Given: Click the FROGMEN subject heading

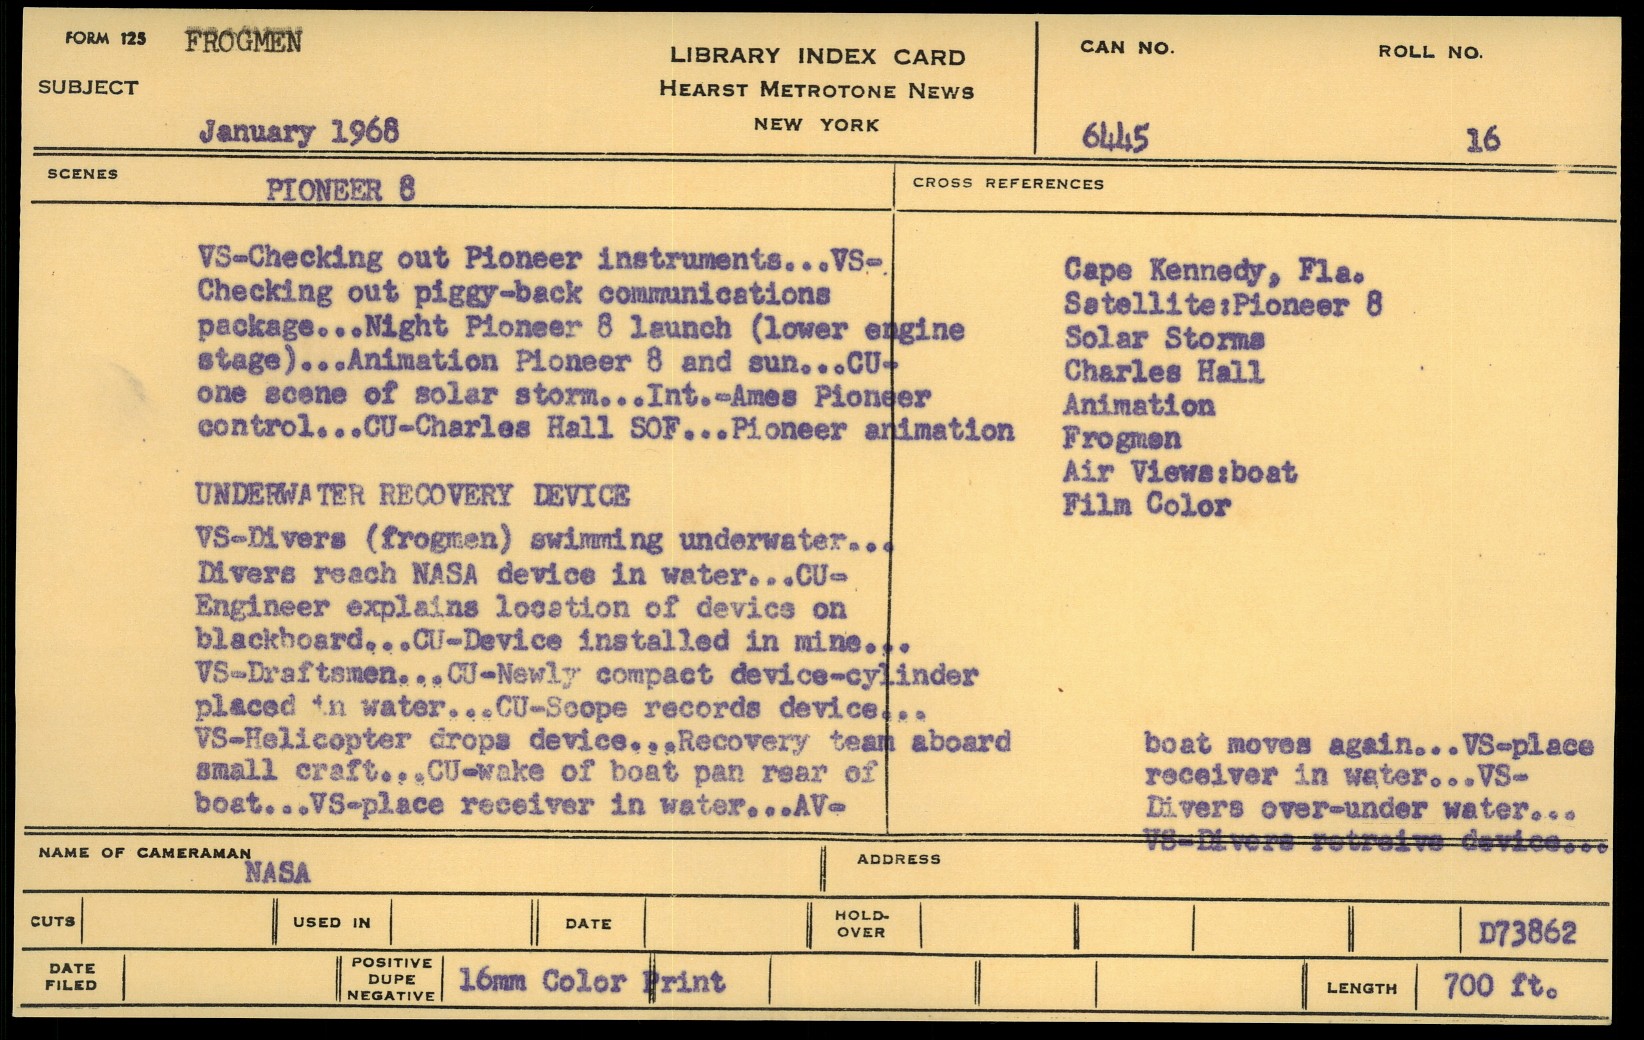Looking at the screenshot, I should (243, 42).
